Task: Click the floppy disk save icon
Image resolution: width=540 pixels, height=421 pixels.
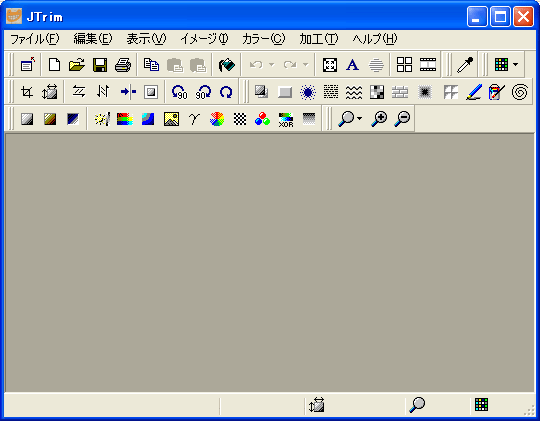Action: pyautogui.click(x=100, y=64)
